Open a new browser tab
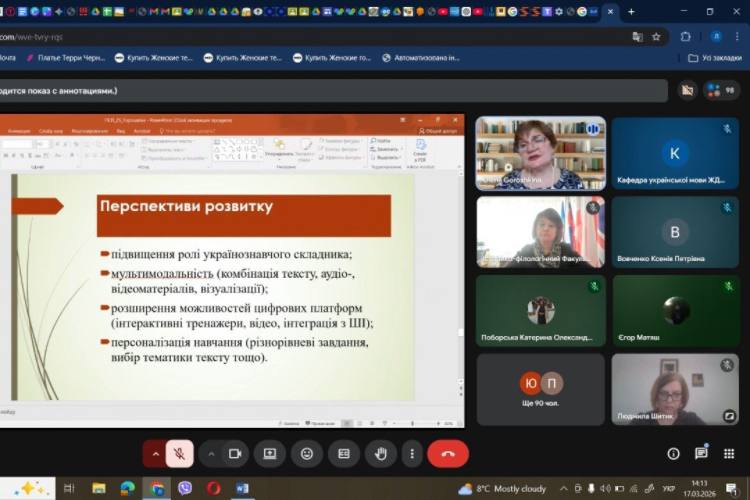This screenshot has height=500, width=750. 631,12
